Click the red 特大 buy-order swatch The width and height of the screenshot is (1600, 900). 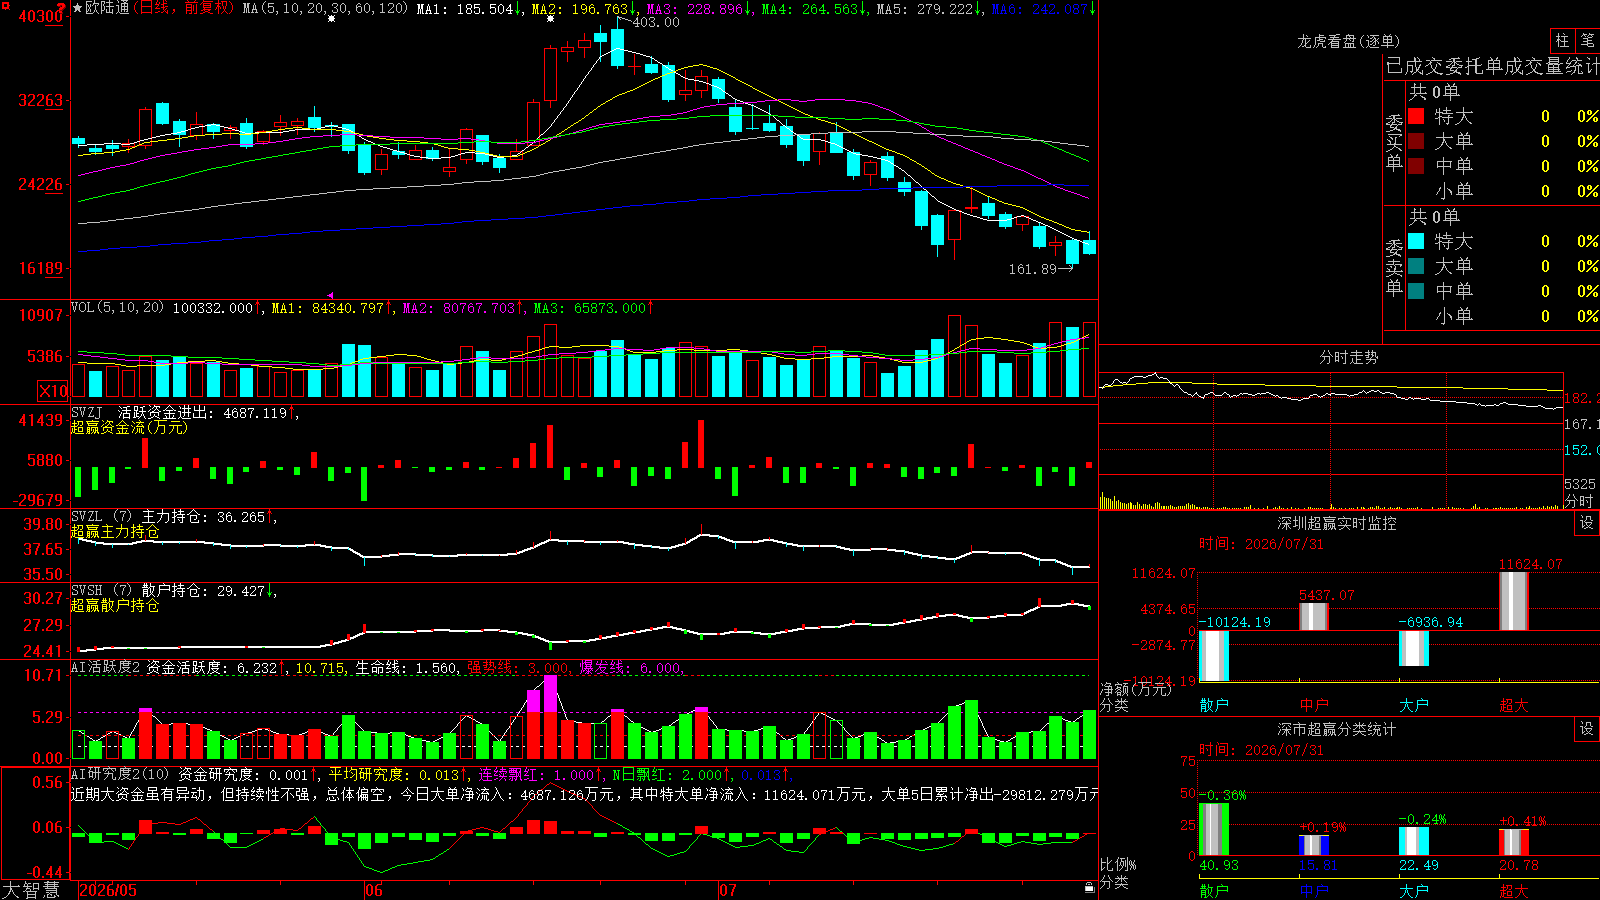1416,116
